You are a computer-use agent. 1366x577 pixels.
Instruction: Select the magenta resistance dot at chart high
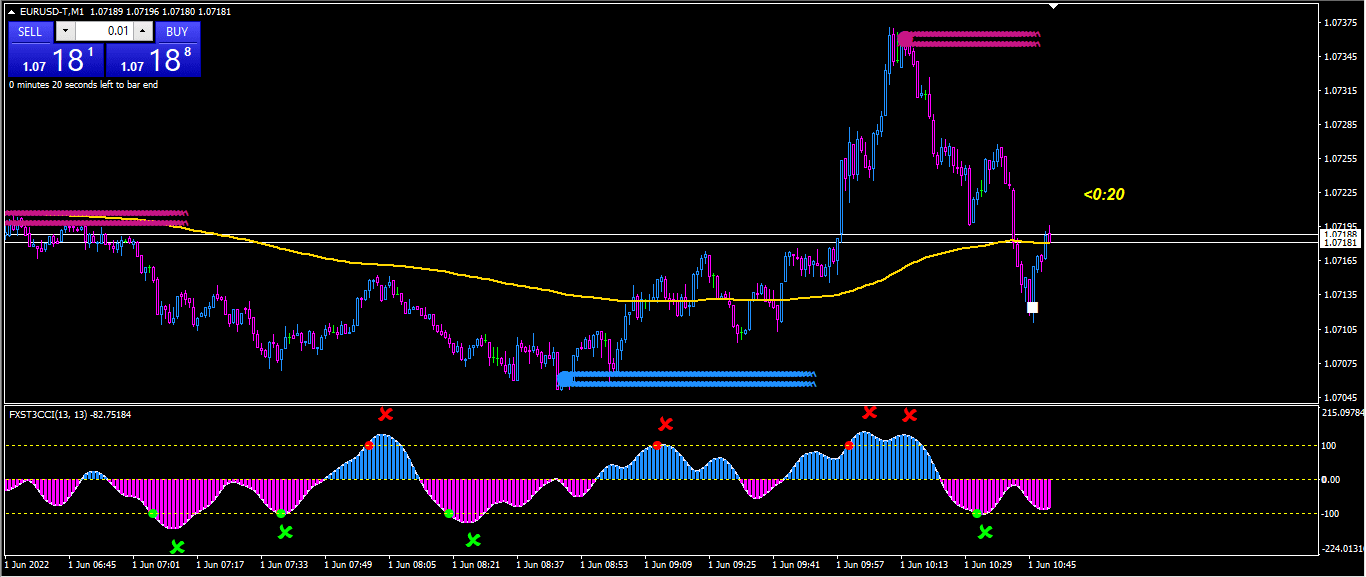click(905, 39)
